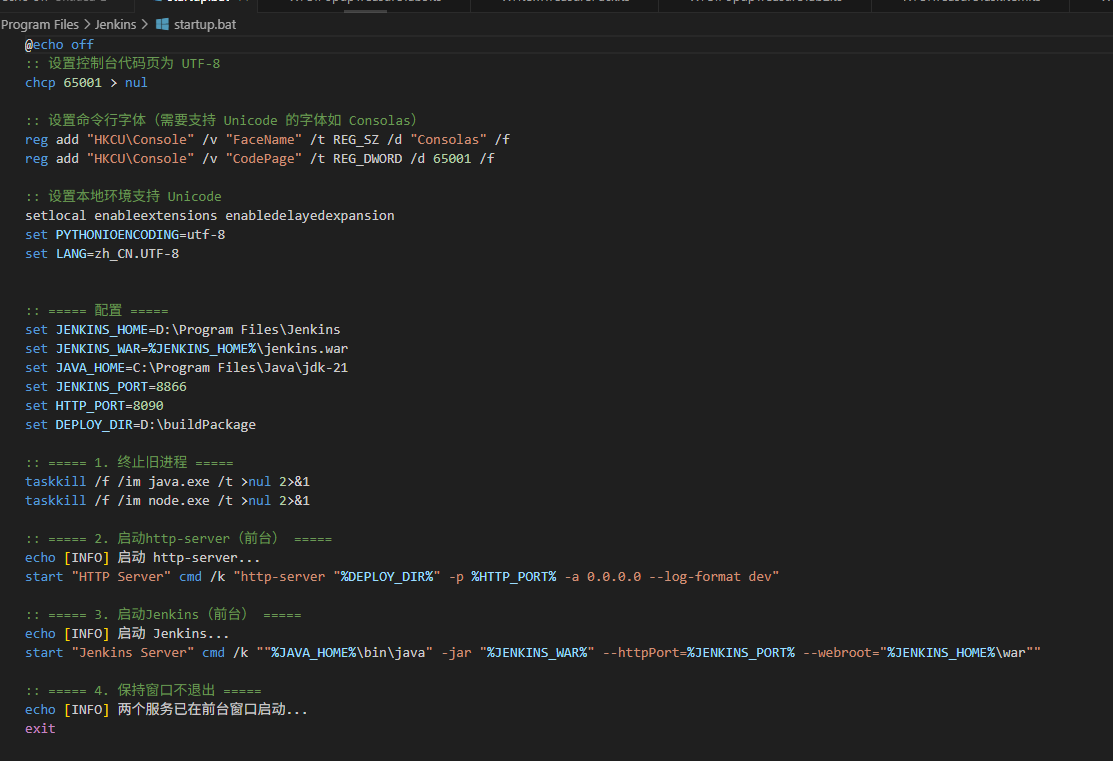Click '%JAVA_HOME%\bin\java' in Jenkins start line
The image size is (1113, 761).
tap(349, 652)
